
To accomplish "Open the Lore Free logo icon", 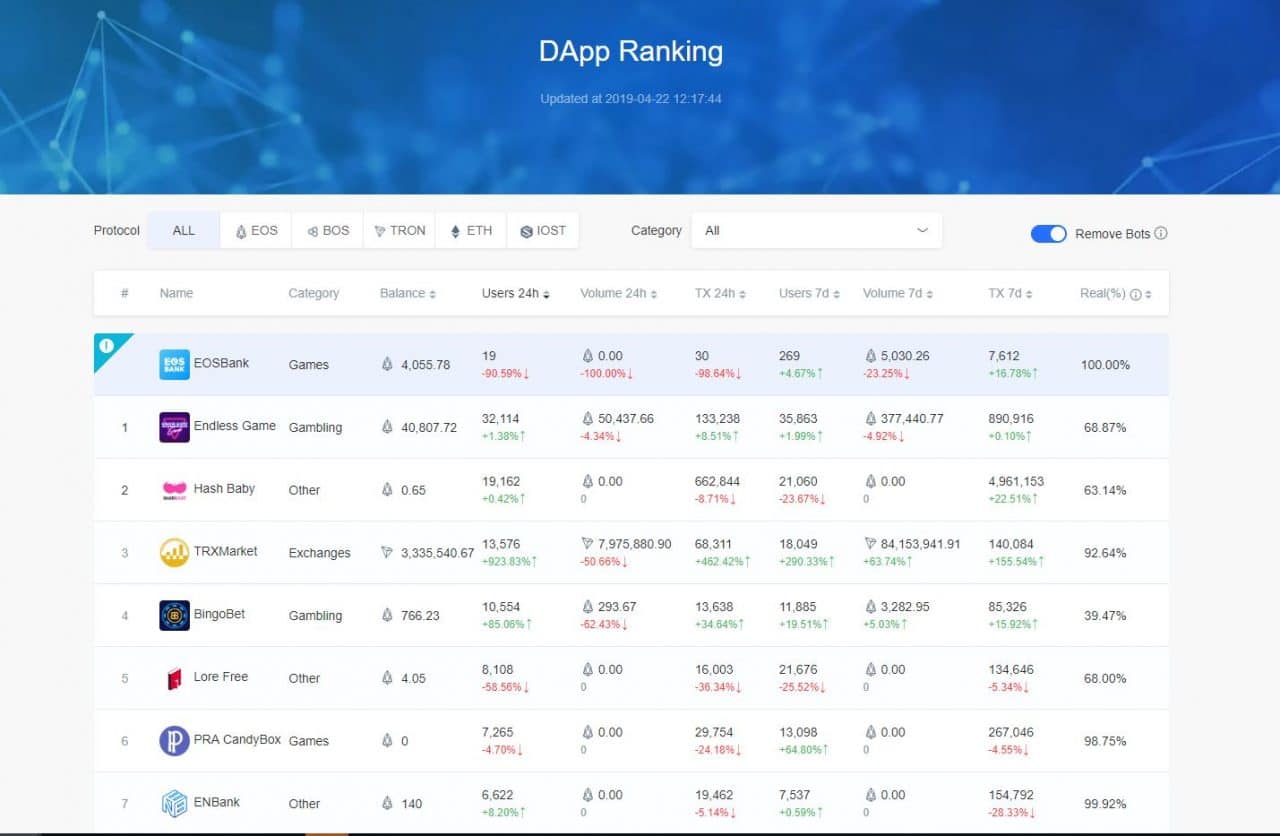I will [x=174, y=678].
